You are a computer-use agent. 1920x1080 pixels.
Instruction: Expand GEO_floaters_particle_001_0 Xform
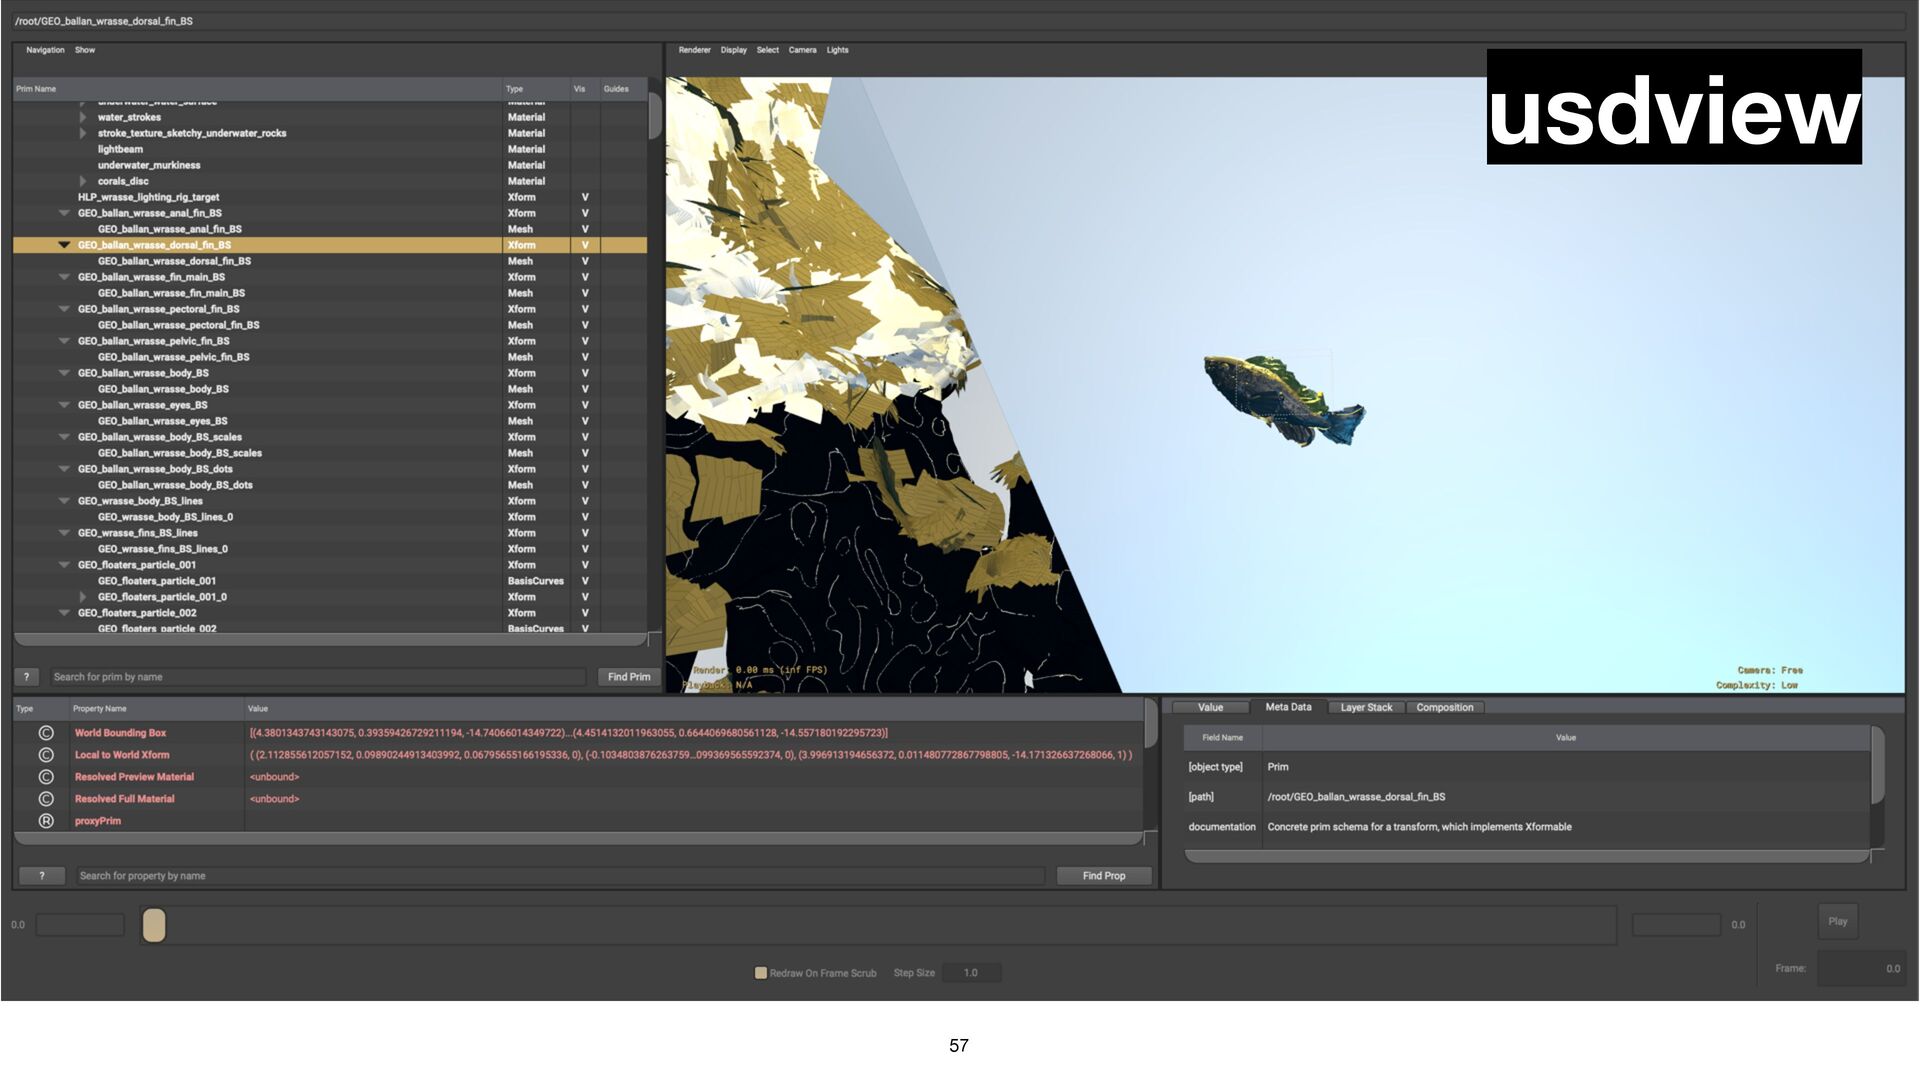(x=83, y=597)
